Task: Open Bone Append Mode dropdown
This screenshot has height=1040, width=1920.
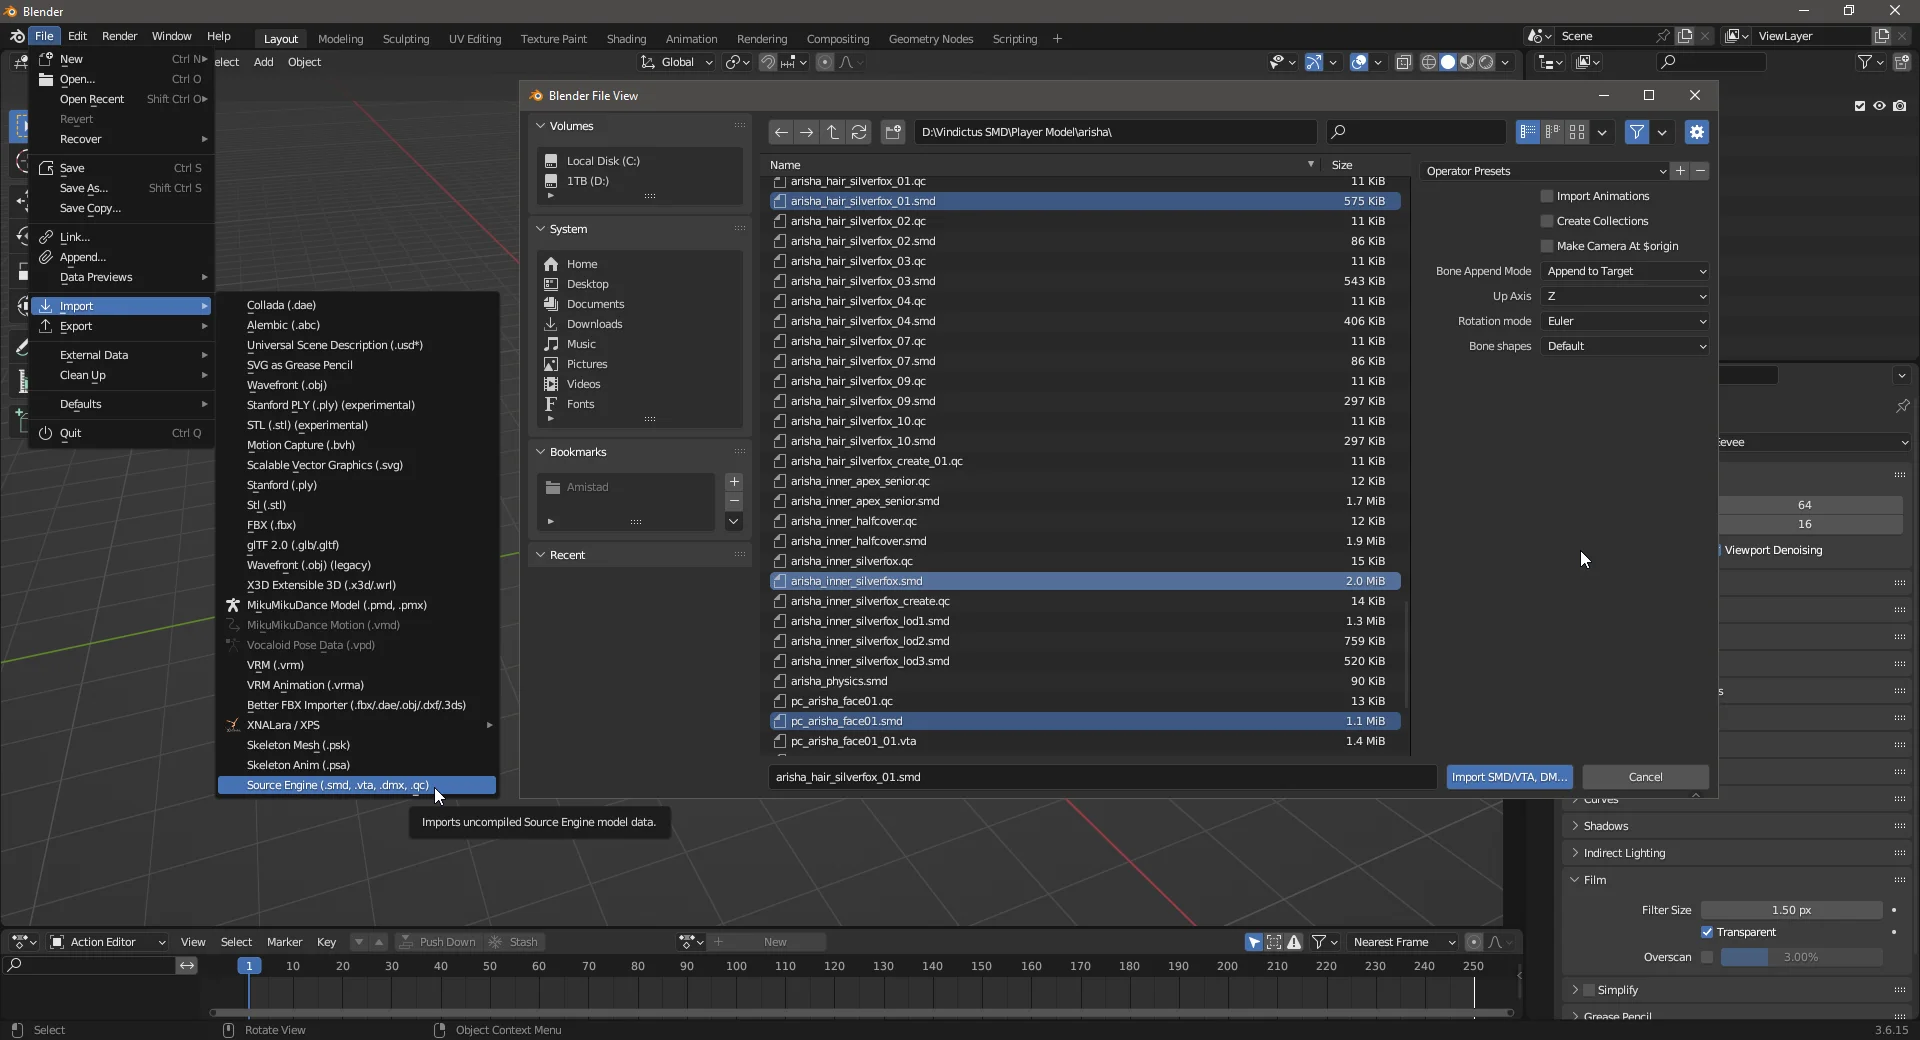Action: click(1625, 271)
